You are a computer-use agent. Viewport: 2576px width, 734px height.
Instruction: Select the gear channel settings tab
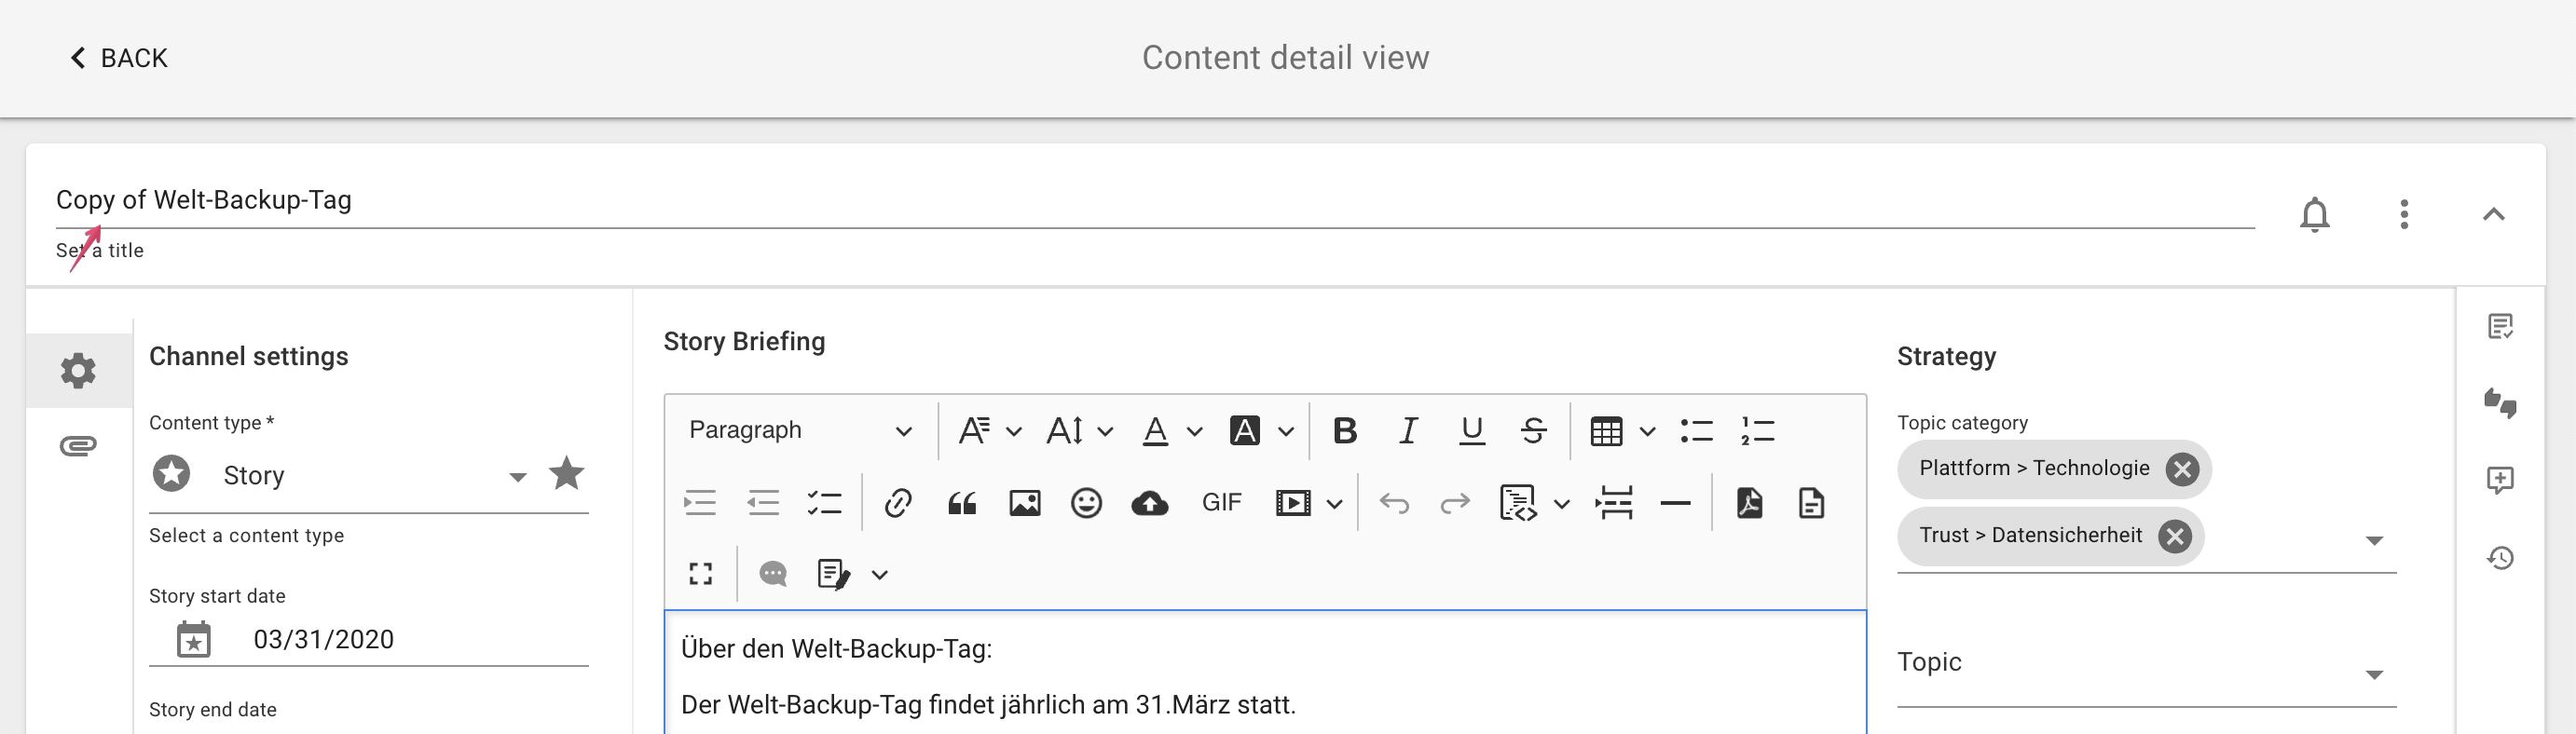pyautogui.click(x=78, y=370)
